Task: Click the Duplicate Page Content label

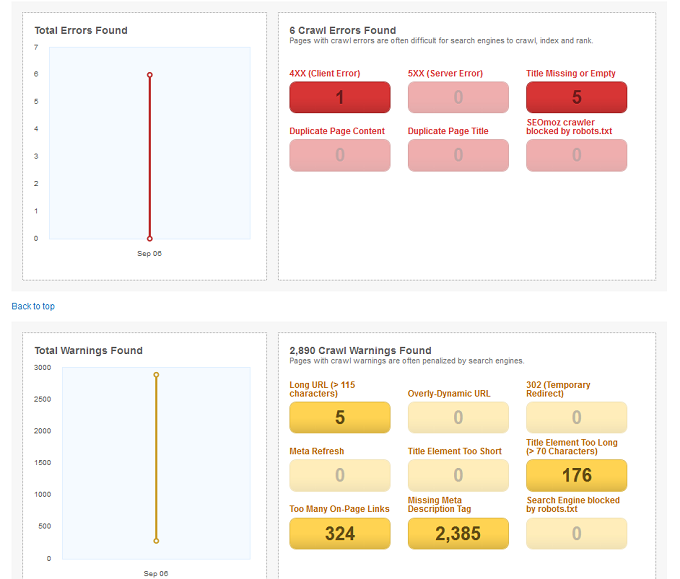Action: (337, 131)
